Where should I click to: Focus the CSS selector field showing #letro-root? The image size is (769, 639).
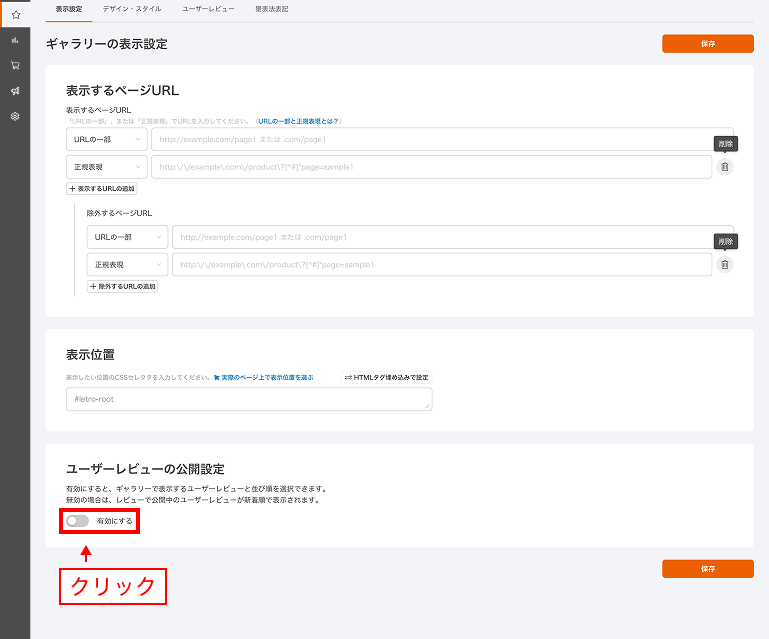pos(249,400)
